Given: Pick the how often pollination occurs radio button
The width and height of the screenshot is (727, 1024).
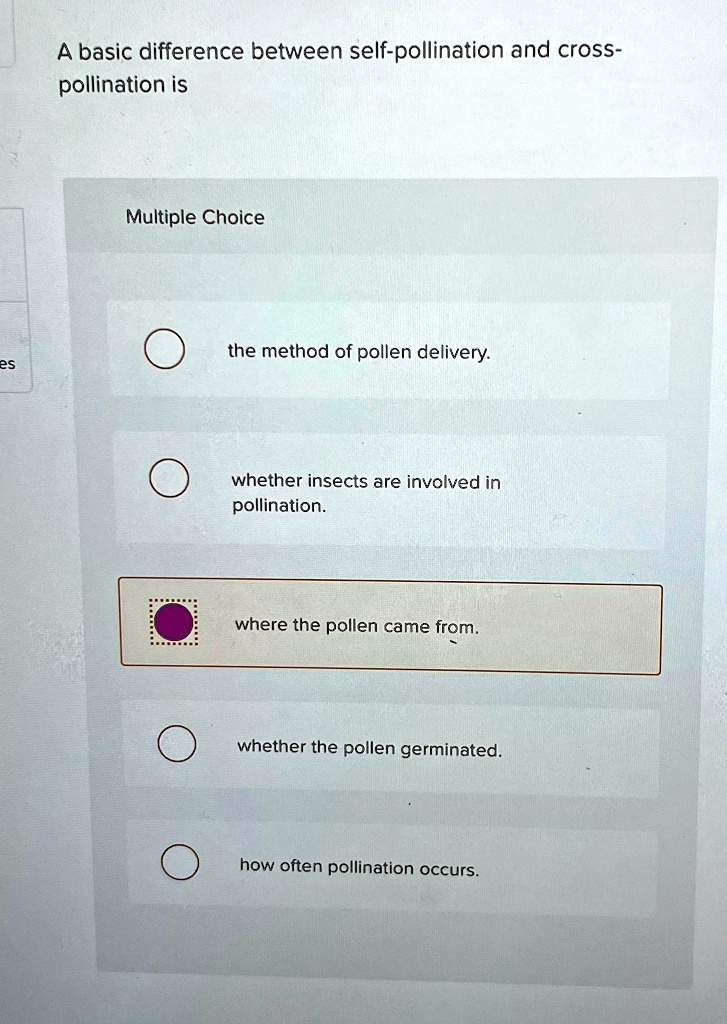Looking at the screenshot, I should [179, 863].
